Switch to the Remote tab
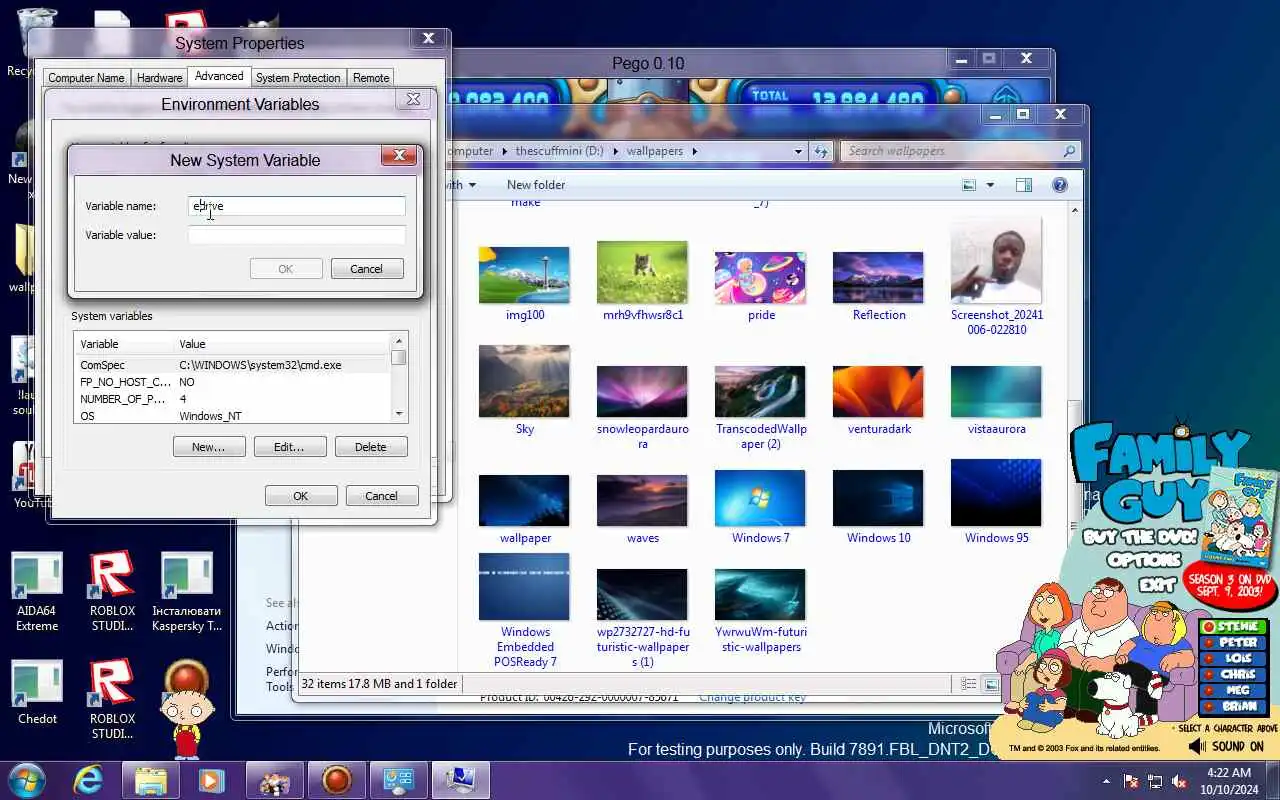Image resolution: width=1280 pixels, height=800 pixels. [371, 78]
